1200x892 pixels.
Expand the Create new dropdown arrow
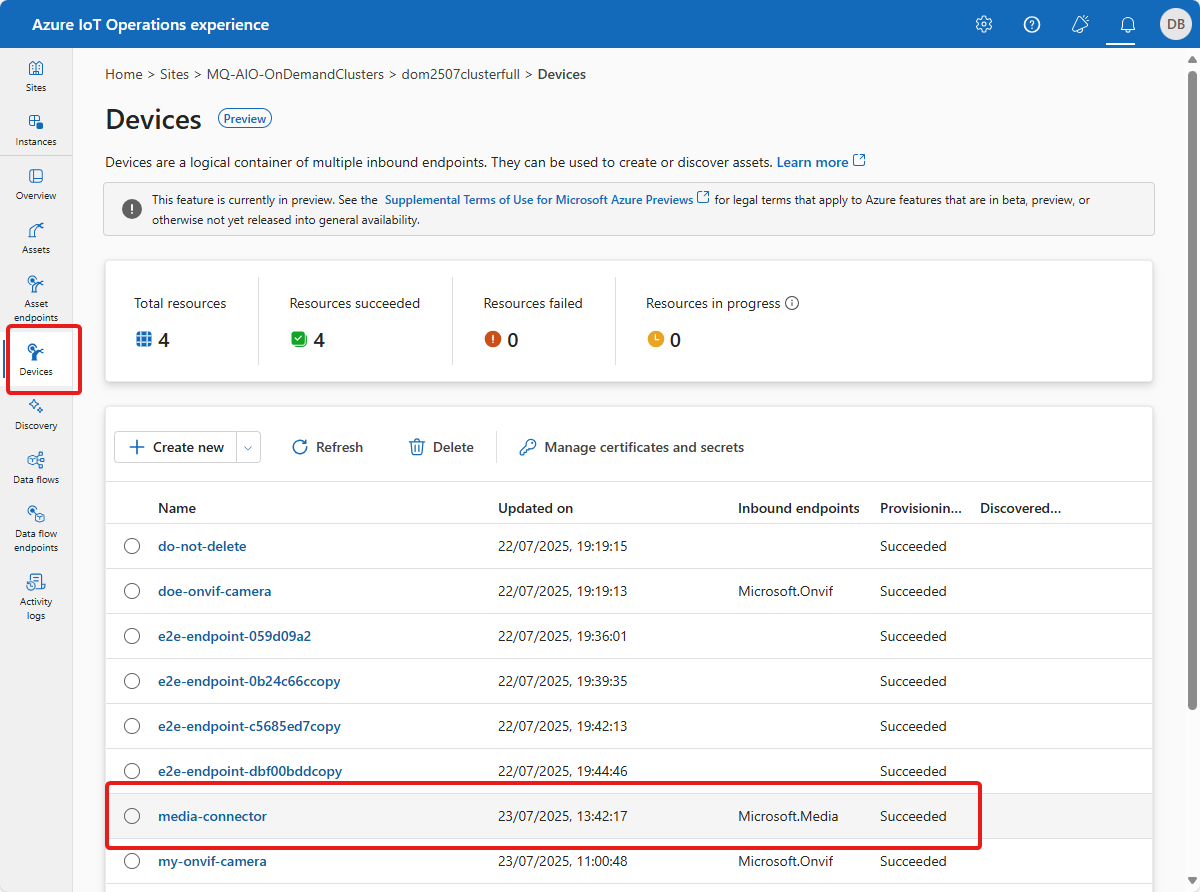coord(249,447)
